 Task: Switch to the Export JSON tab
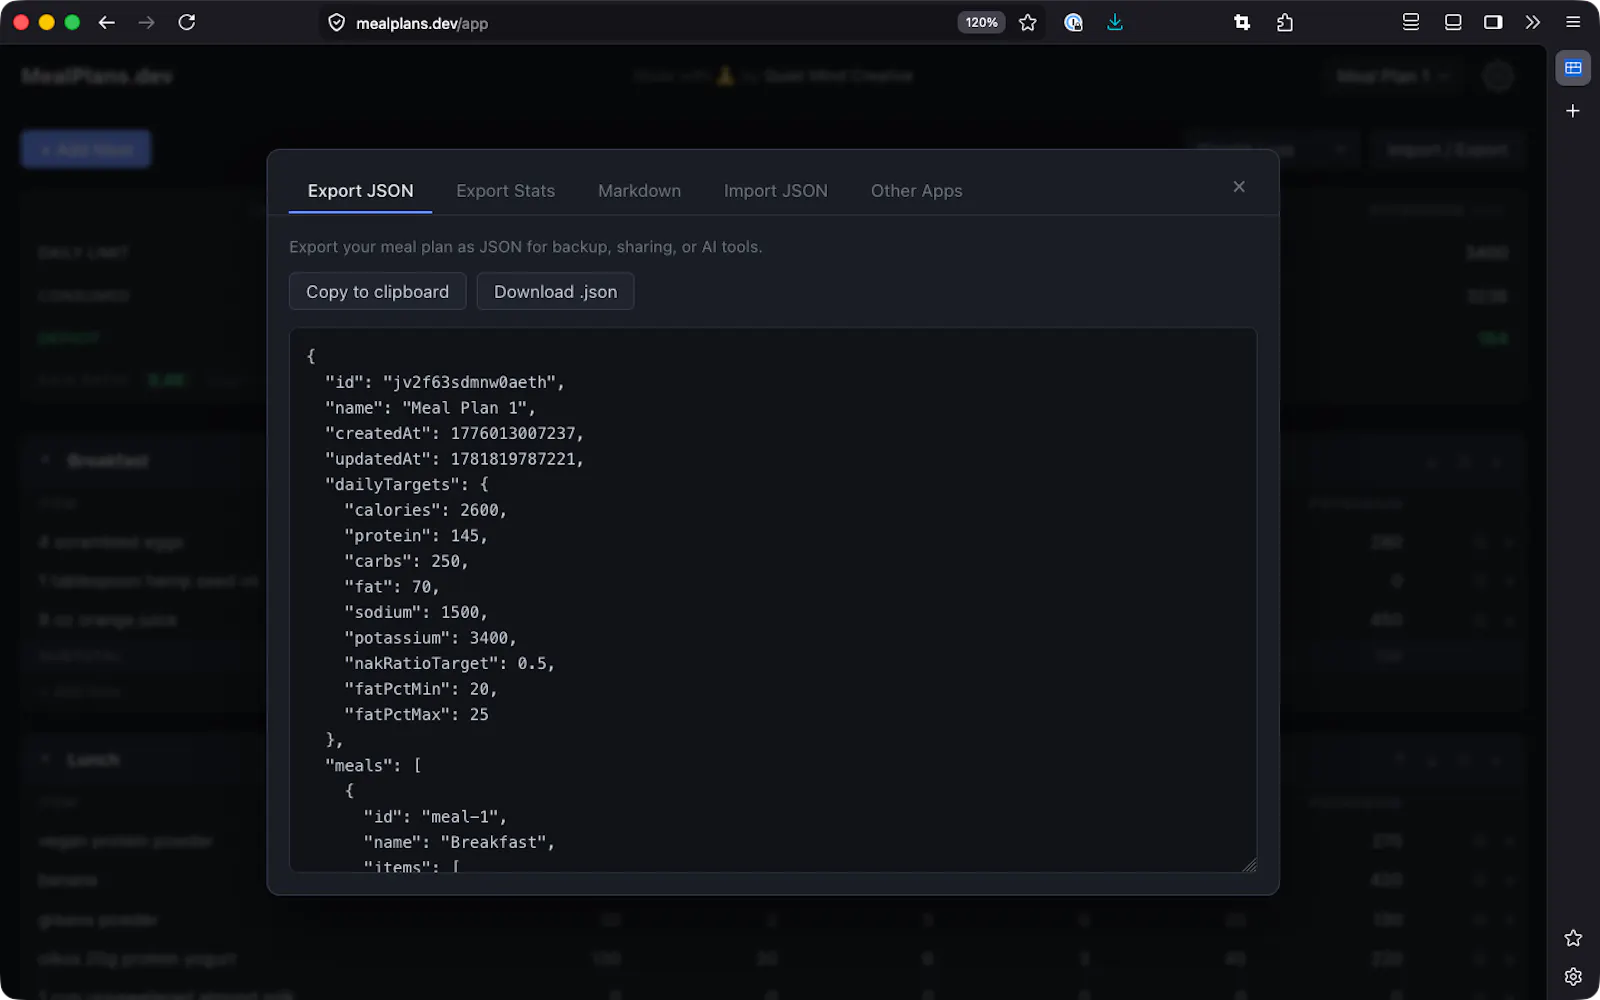coord(360,191)
